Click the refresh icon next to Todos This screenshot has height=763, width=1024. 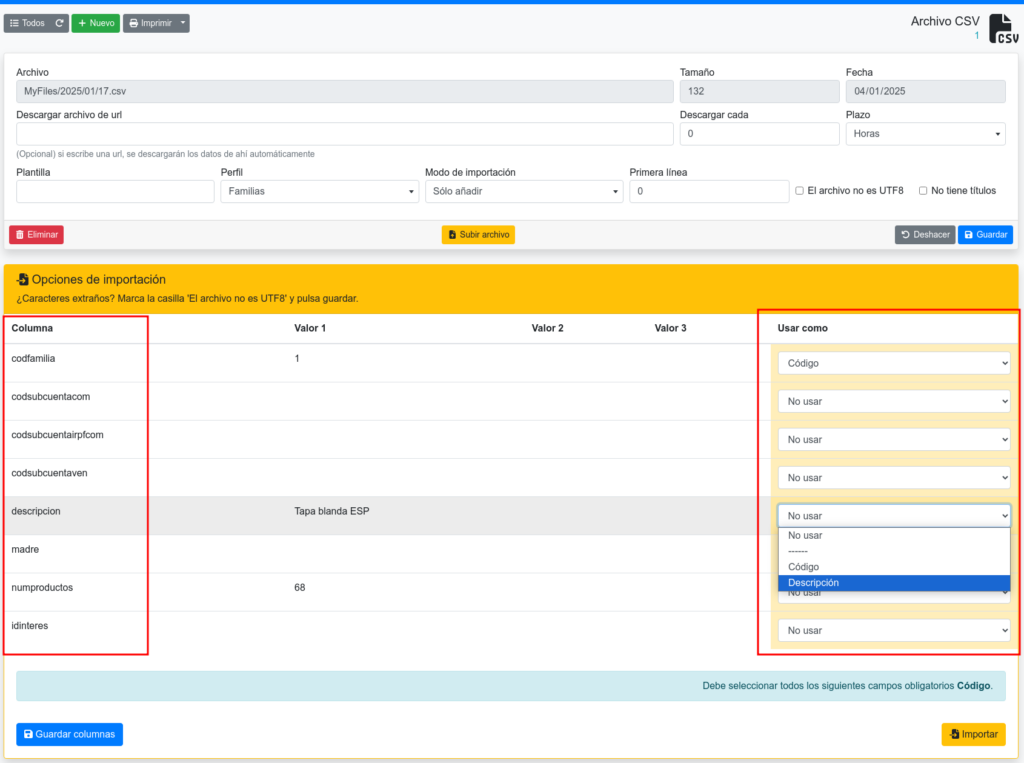coord(60,23)
